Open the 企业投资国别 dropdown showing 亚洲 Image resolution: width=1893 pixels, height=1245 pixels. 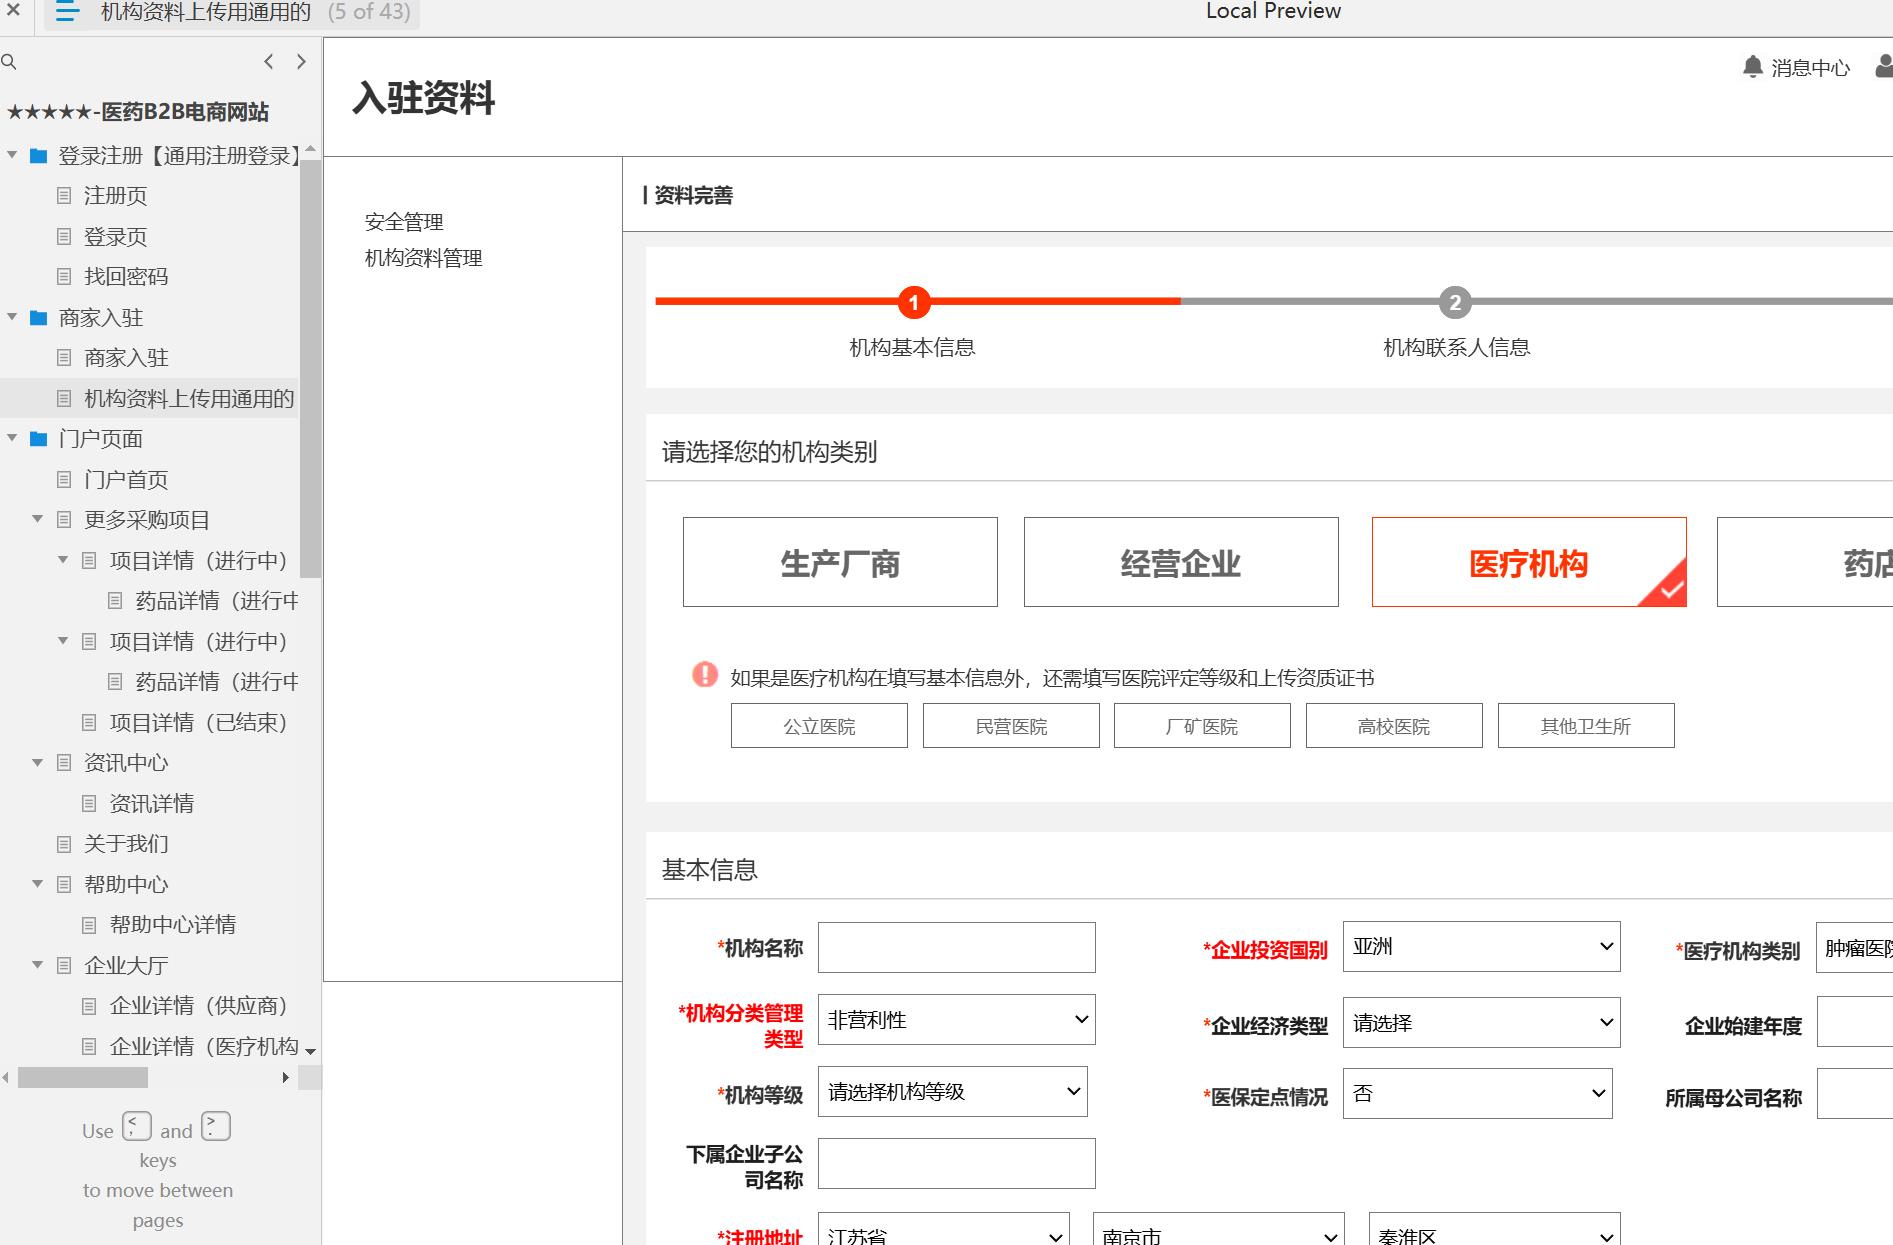point(1481,947)
